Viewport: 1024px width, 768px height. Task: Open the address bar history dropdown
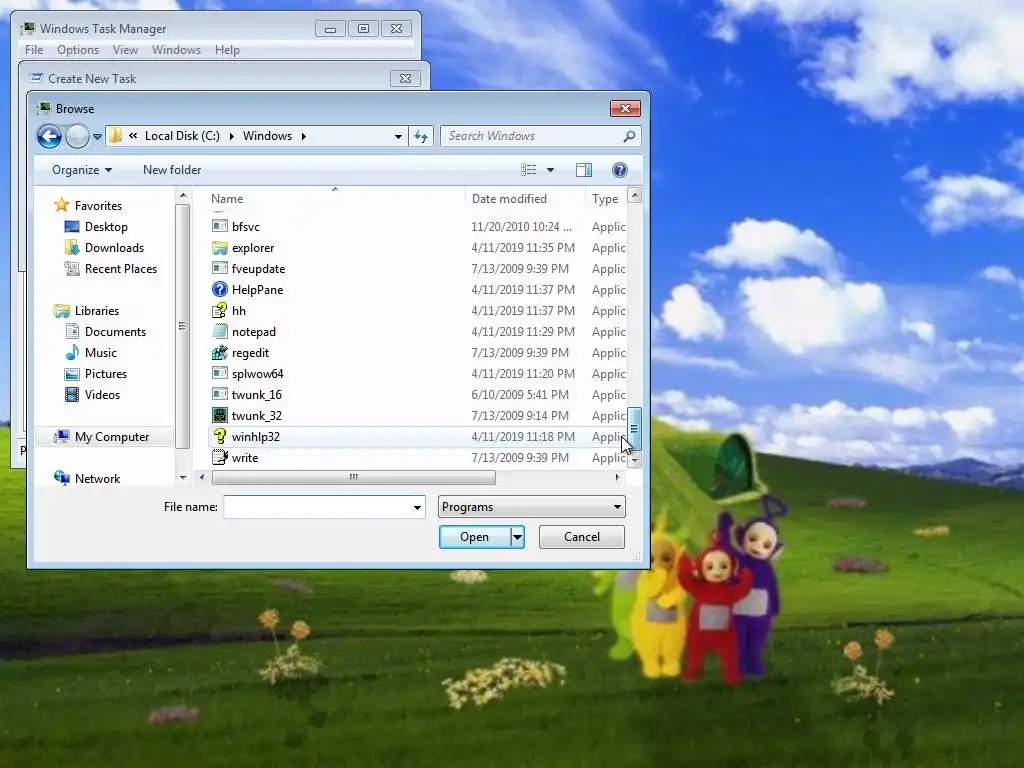tap(398, 136)
